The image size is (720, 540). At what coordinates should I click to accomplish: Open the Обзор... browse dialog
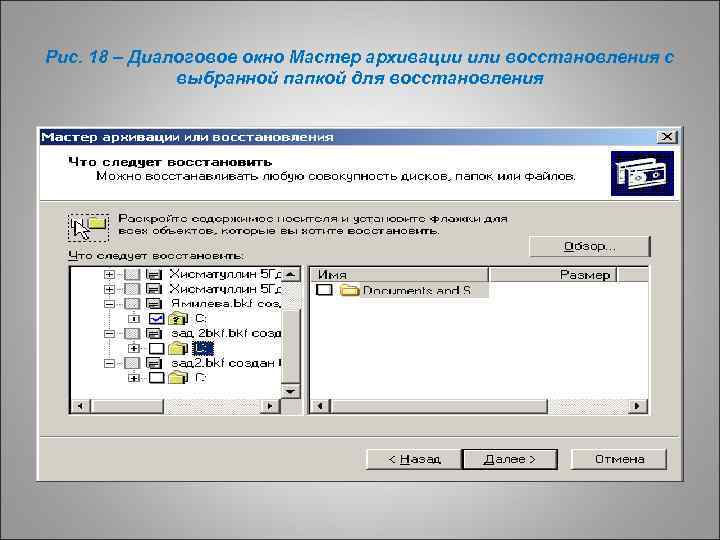(x=590, y=247)
